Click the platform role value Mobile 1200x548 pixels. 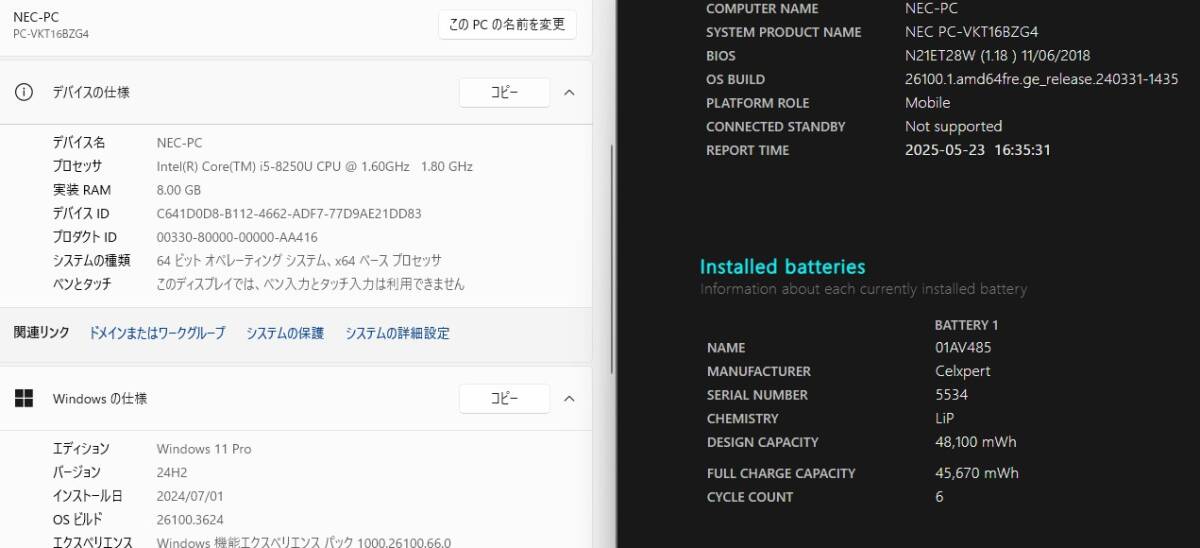click(x=928, y=103)
